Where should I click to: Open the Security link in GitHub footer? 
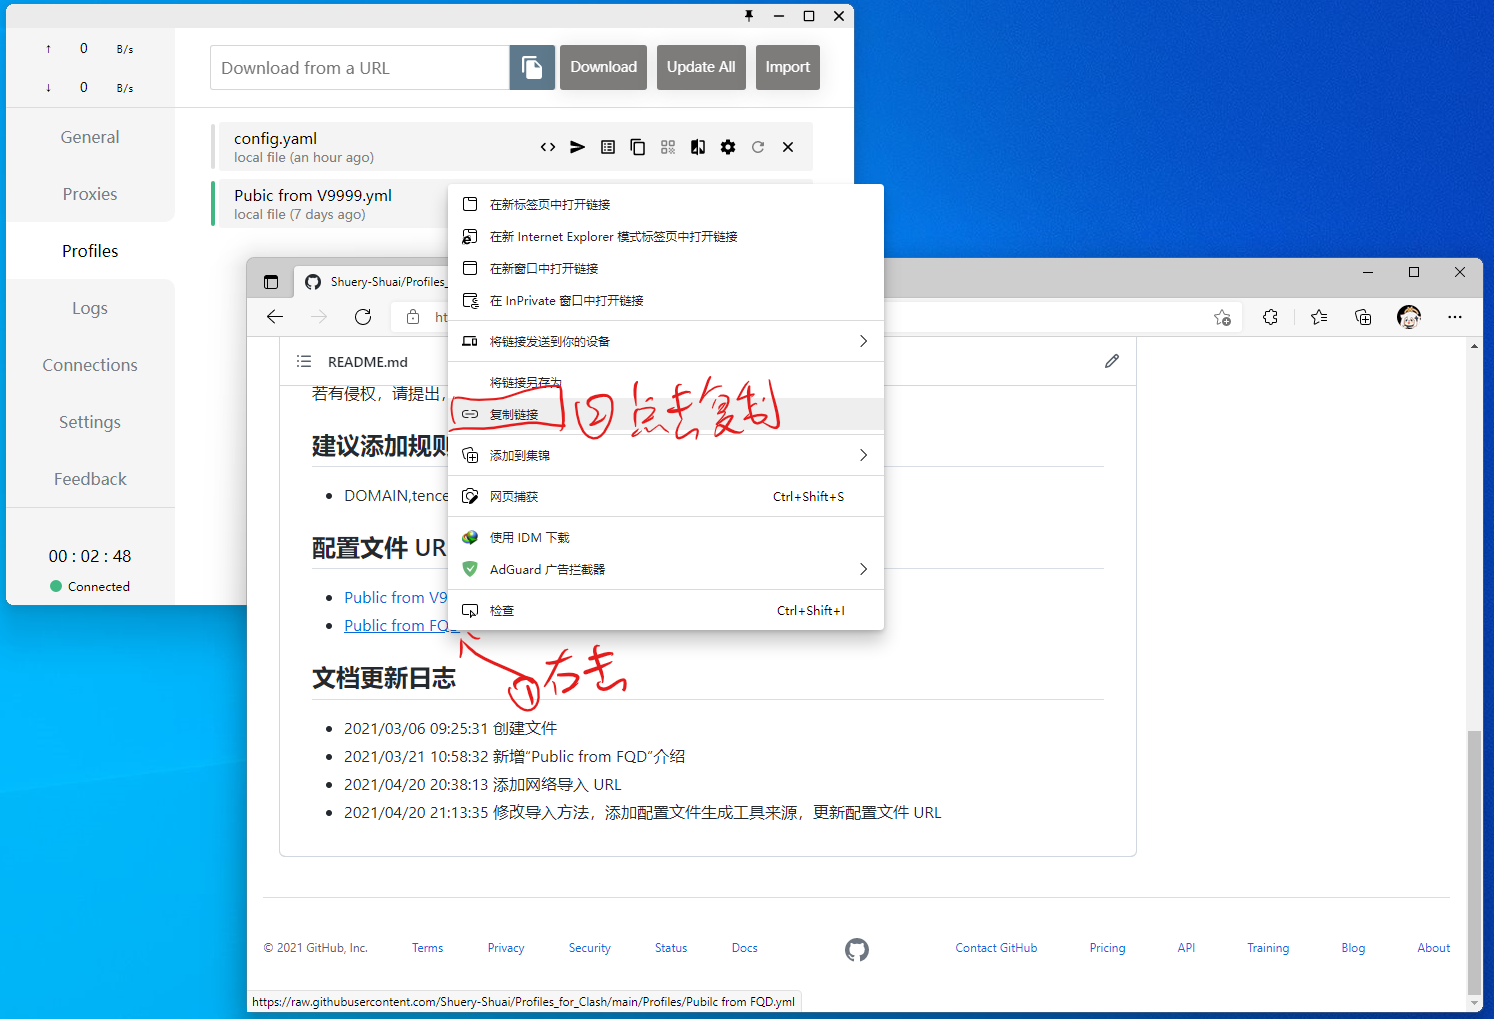click(590, 948)
